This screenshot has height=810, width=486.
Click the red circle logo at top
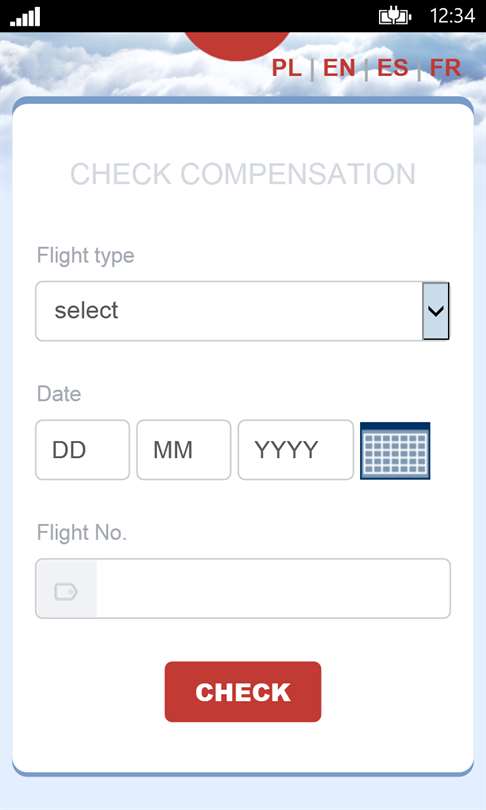coord(238,45)
